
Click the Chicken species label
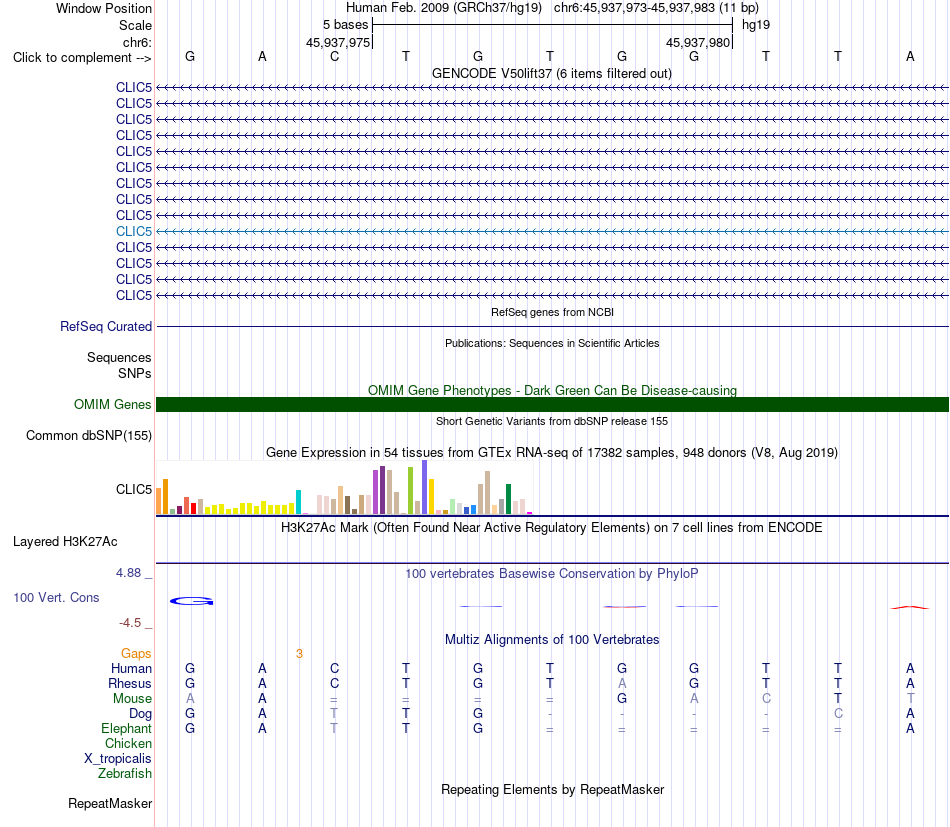pyautogui.click(x=128, y=743)
